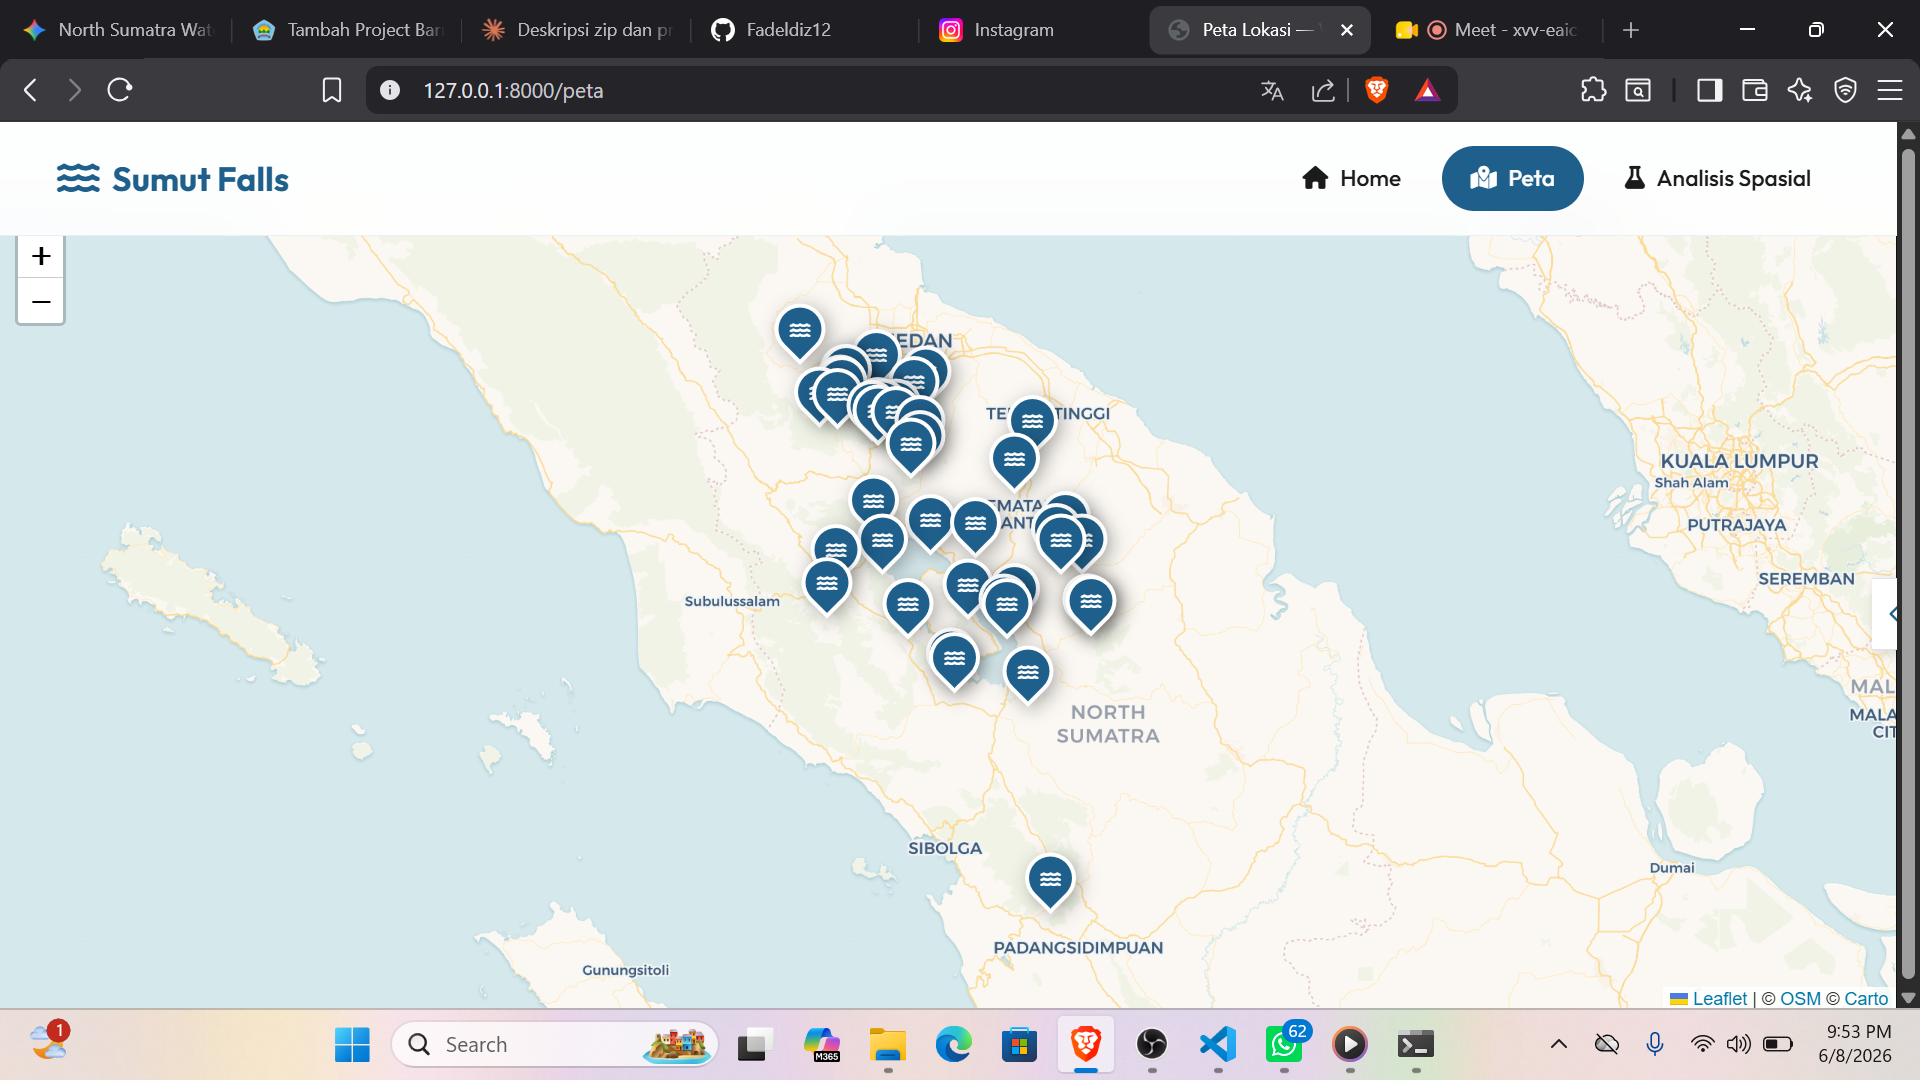The width and height of the screenshot is (1920, 1080).
Task: Reload the current page
Action: tap(120, 90)
